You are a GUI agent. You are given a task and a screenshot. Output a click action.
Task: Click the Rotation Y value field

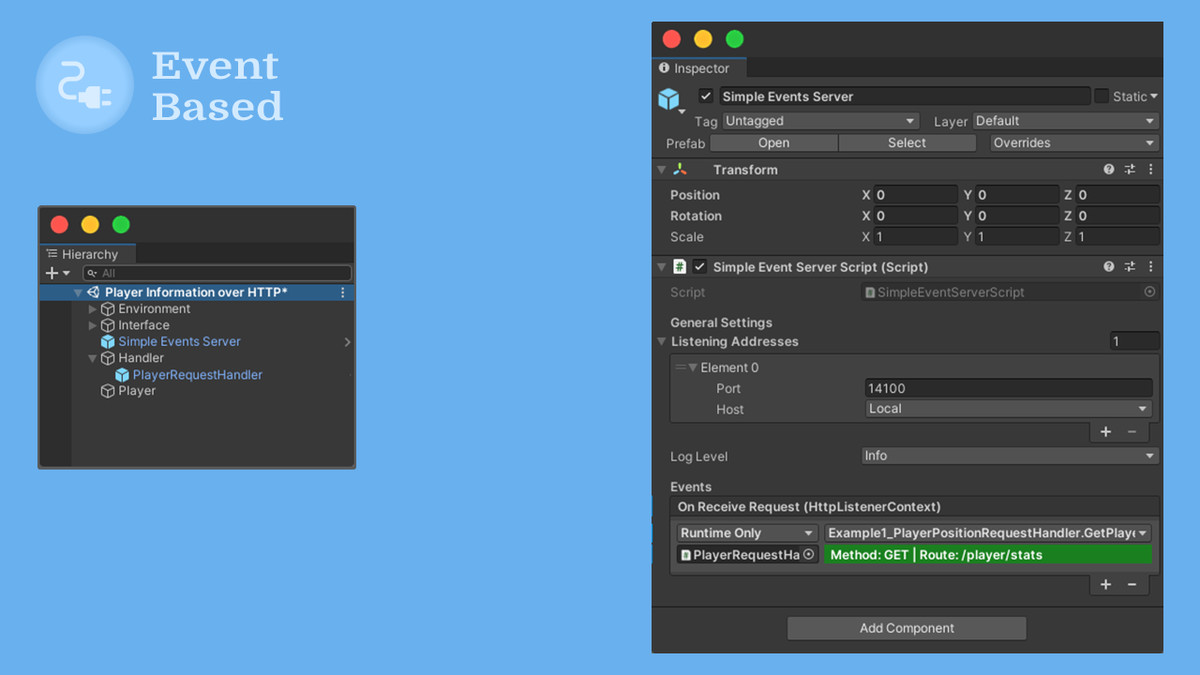(x=1017, y=216)
